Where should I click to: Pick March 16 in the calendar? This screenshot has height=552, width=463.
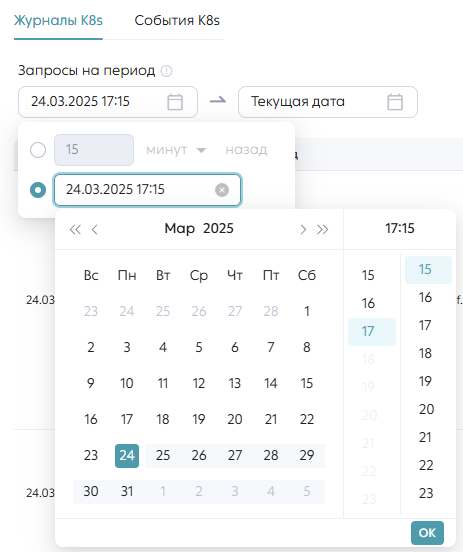click(91, 420)
